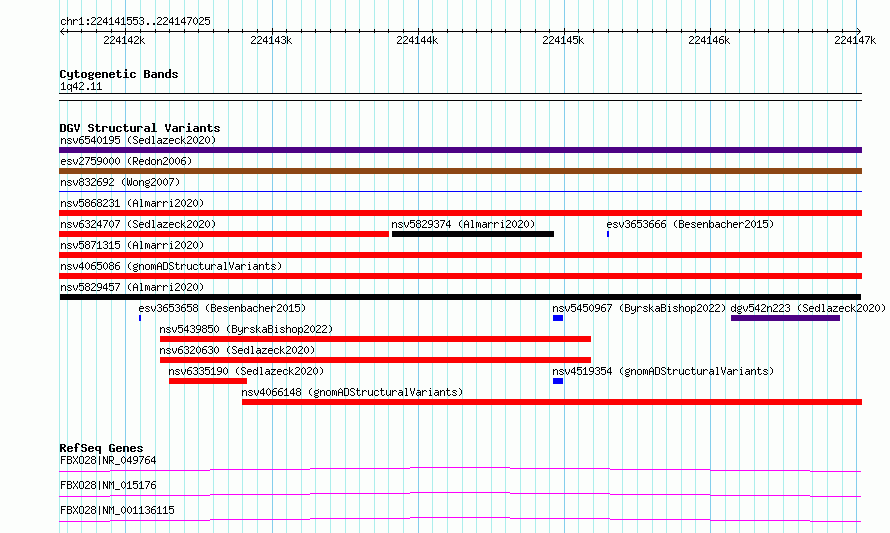The image size is (890, 533).
Task: Select the short red nsv6335190 bar
Action: (x=208, y=381)
